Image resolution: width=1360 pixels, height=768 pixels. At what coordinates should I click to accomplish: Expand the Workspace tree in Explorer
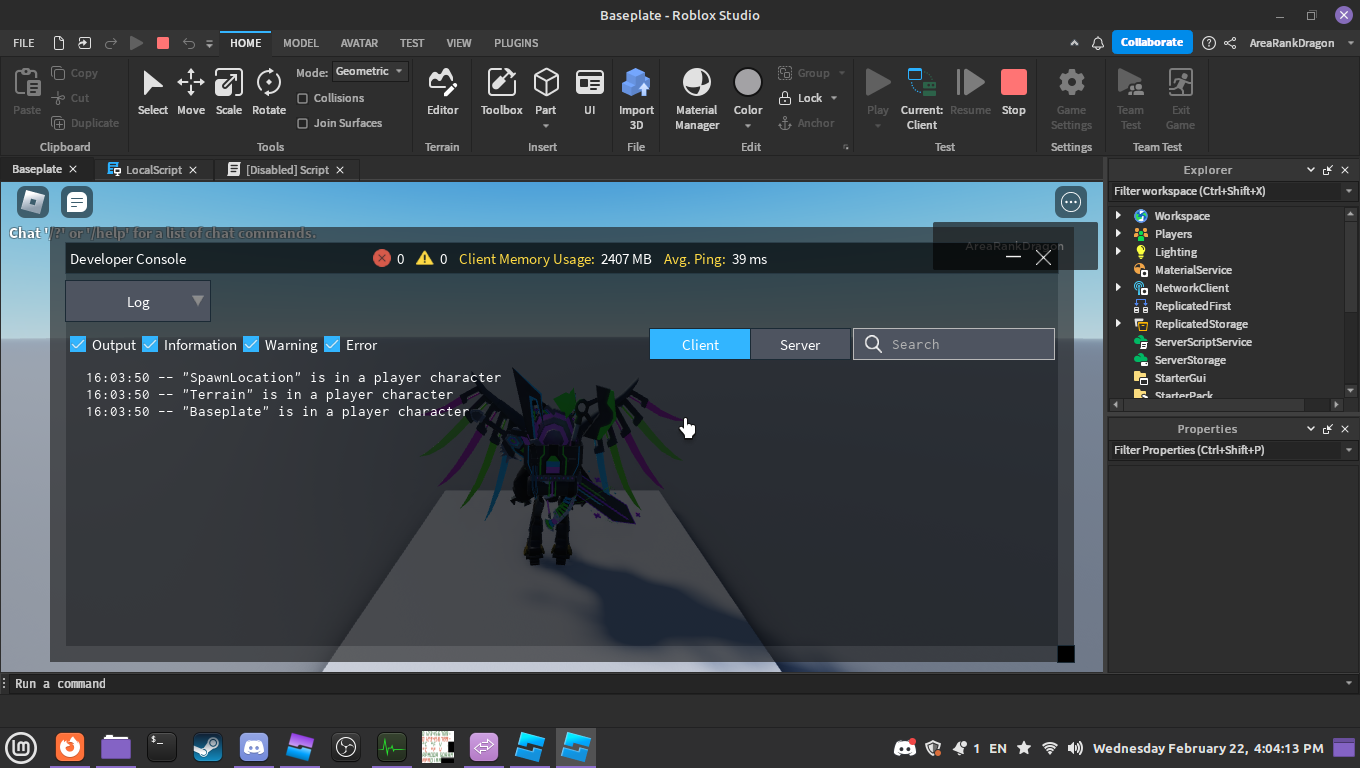(x=1118, y=215)
